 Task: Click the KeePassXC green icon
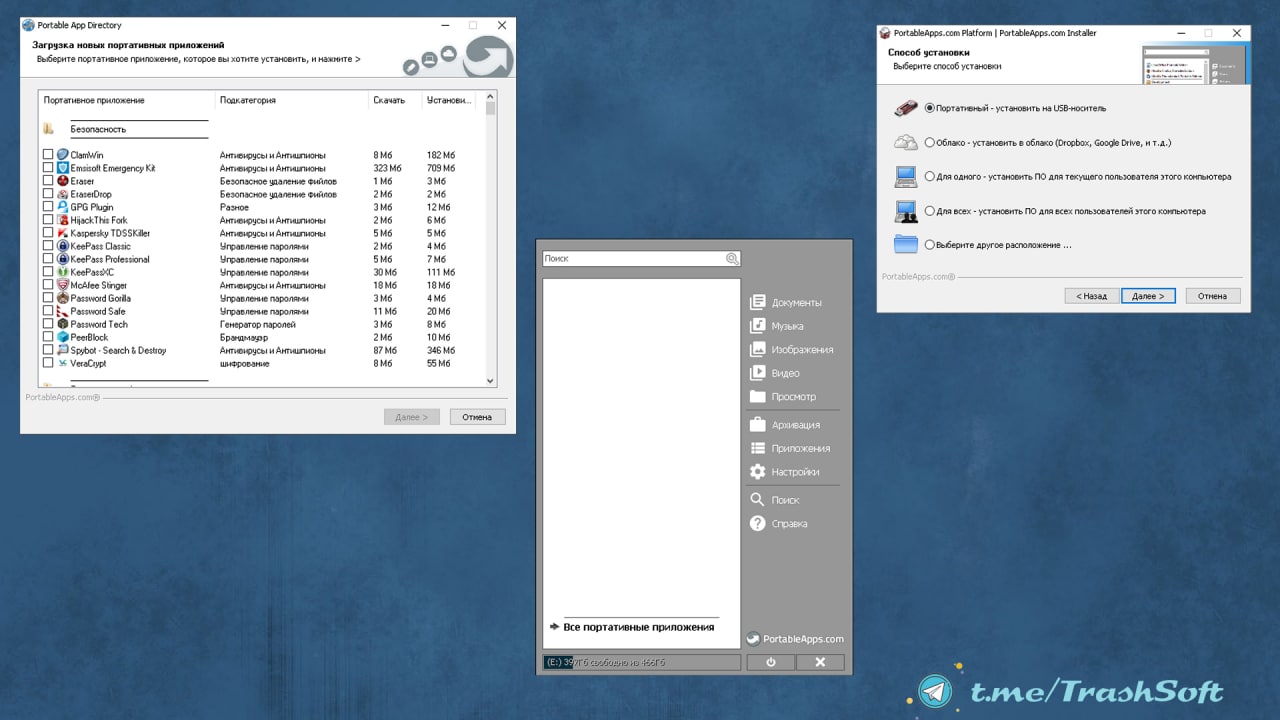62,272
